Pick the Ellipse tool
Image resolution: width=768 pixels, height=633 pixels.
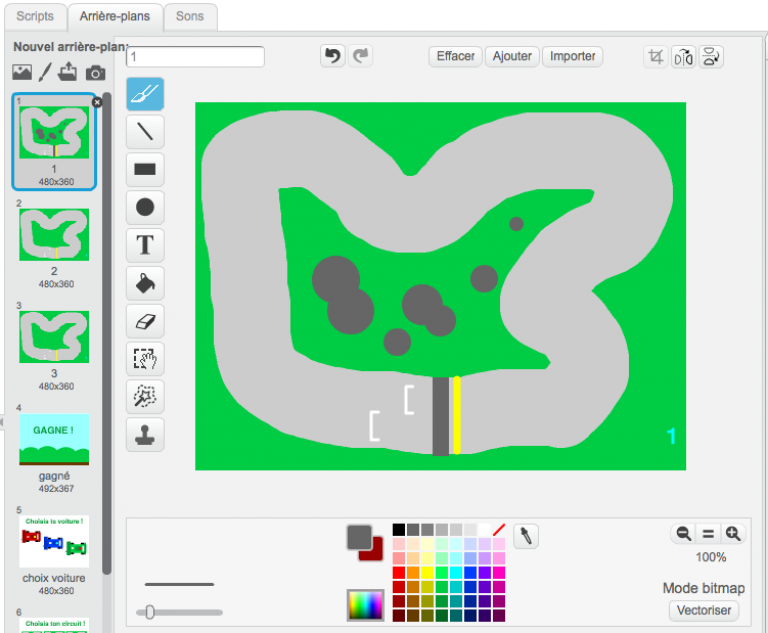tap(145, 207)
